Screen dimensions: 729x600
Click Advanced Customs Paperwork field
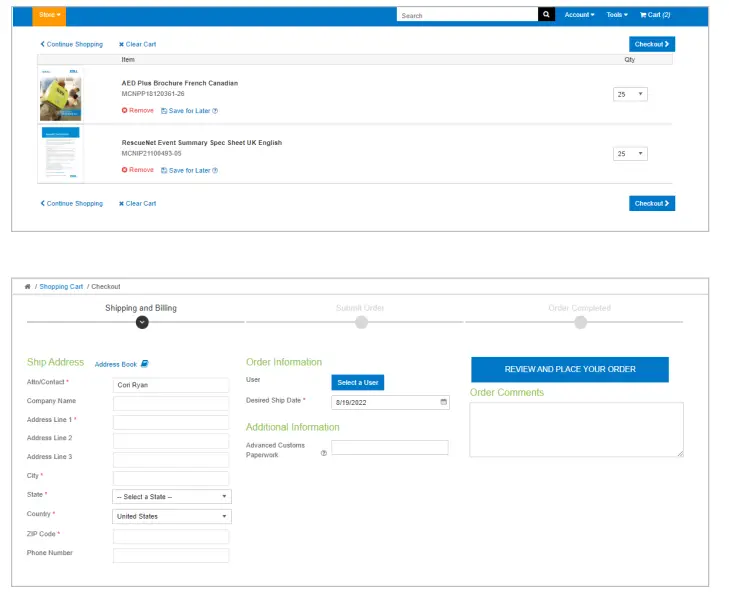(x=390, y=448)
